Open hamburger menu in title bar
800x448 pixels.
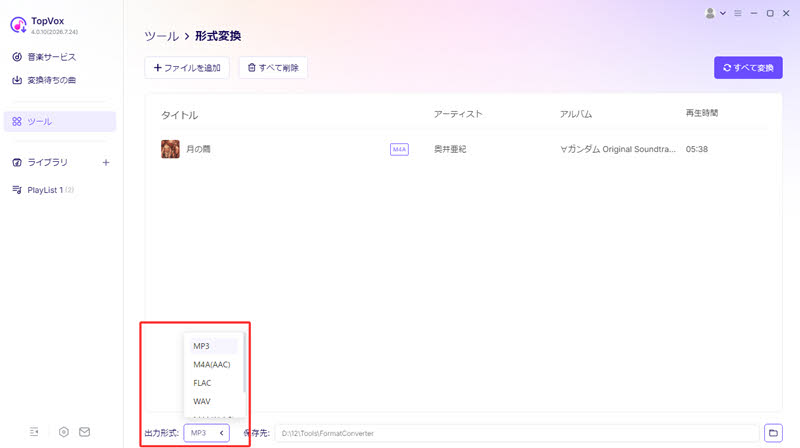(x=738, y=13)
